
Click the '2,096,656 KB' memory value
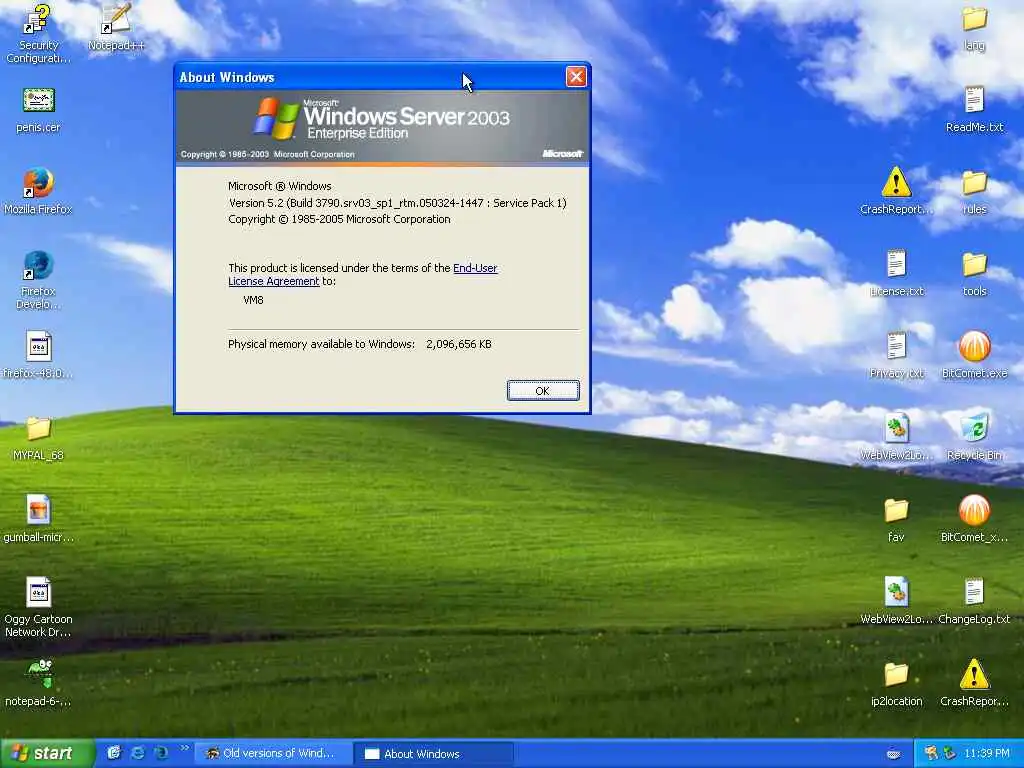[x=458, y=344]
